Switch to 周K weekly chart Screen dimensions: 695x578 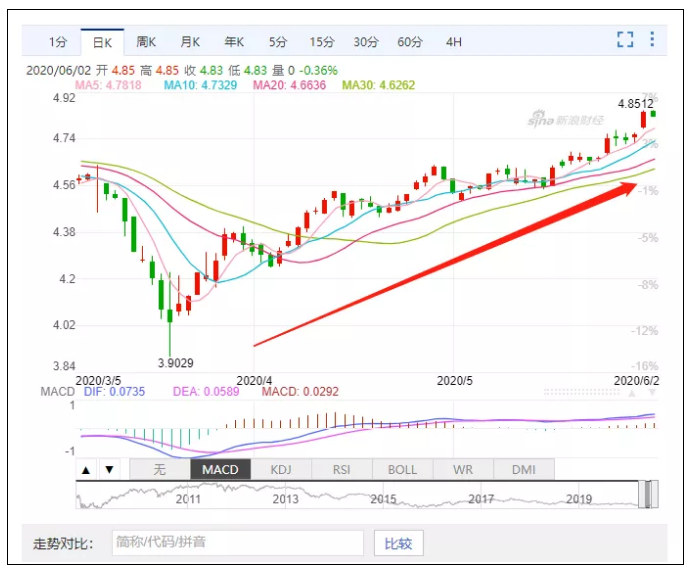(x=146, y=42)
